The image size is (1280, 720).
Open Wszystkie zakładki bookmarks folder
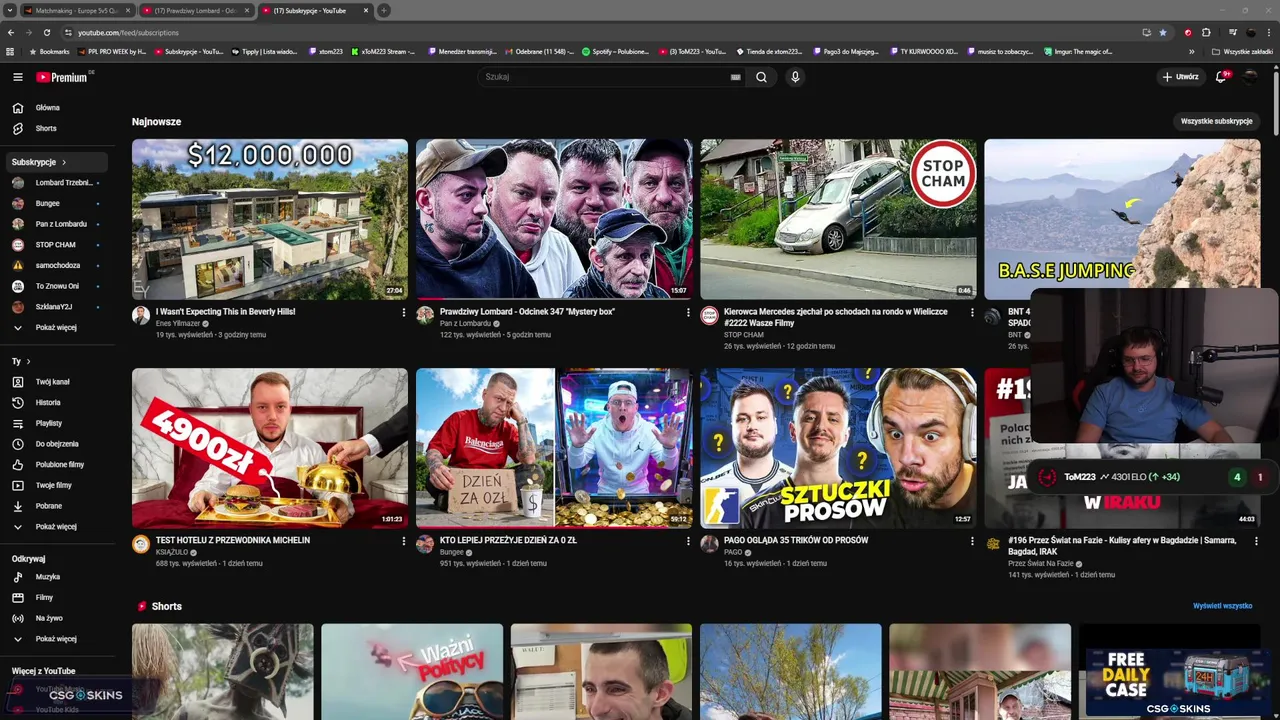tap(1242, 51)
